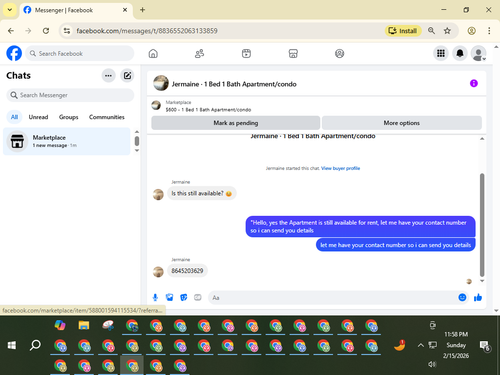Select the Communities chats filter tab
The image size is (500, 375).
click(107, 117)
